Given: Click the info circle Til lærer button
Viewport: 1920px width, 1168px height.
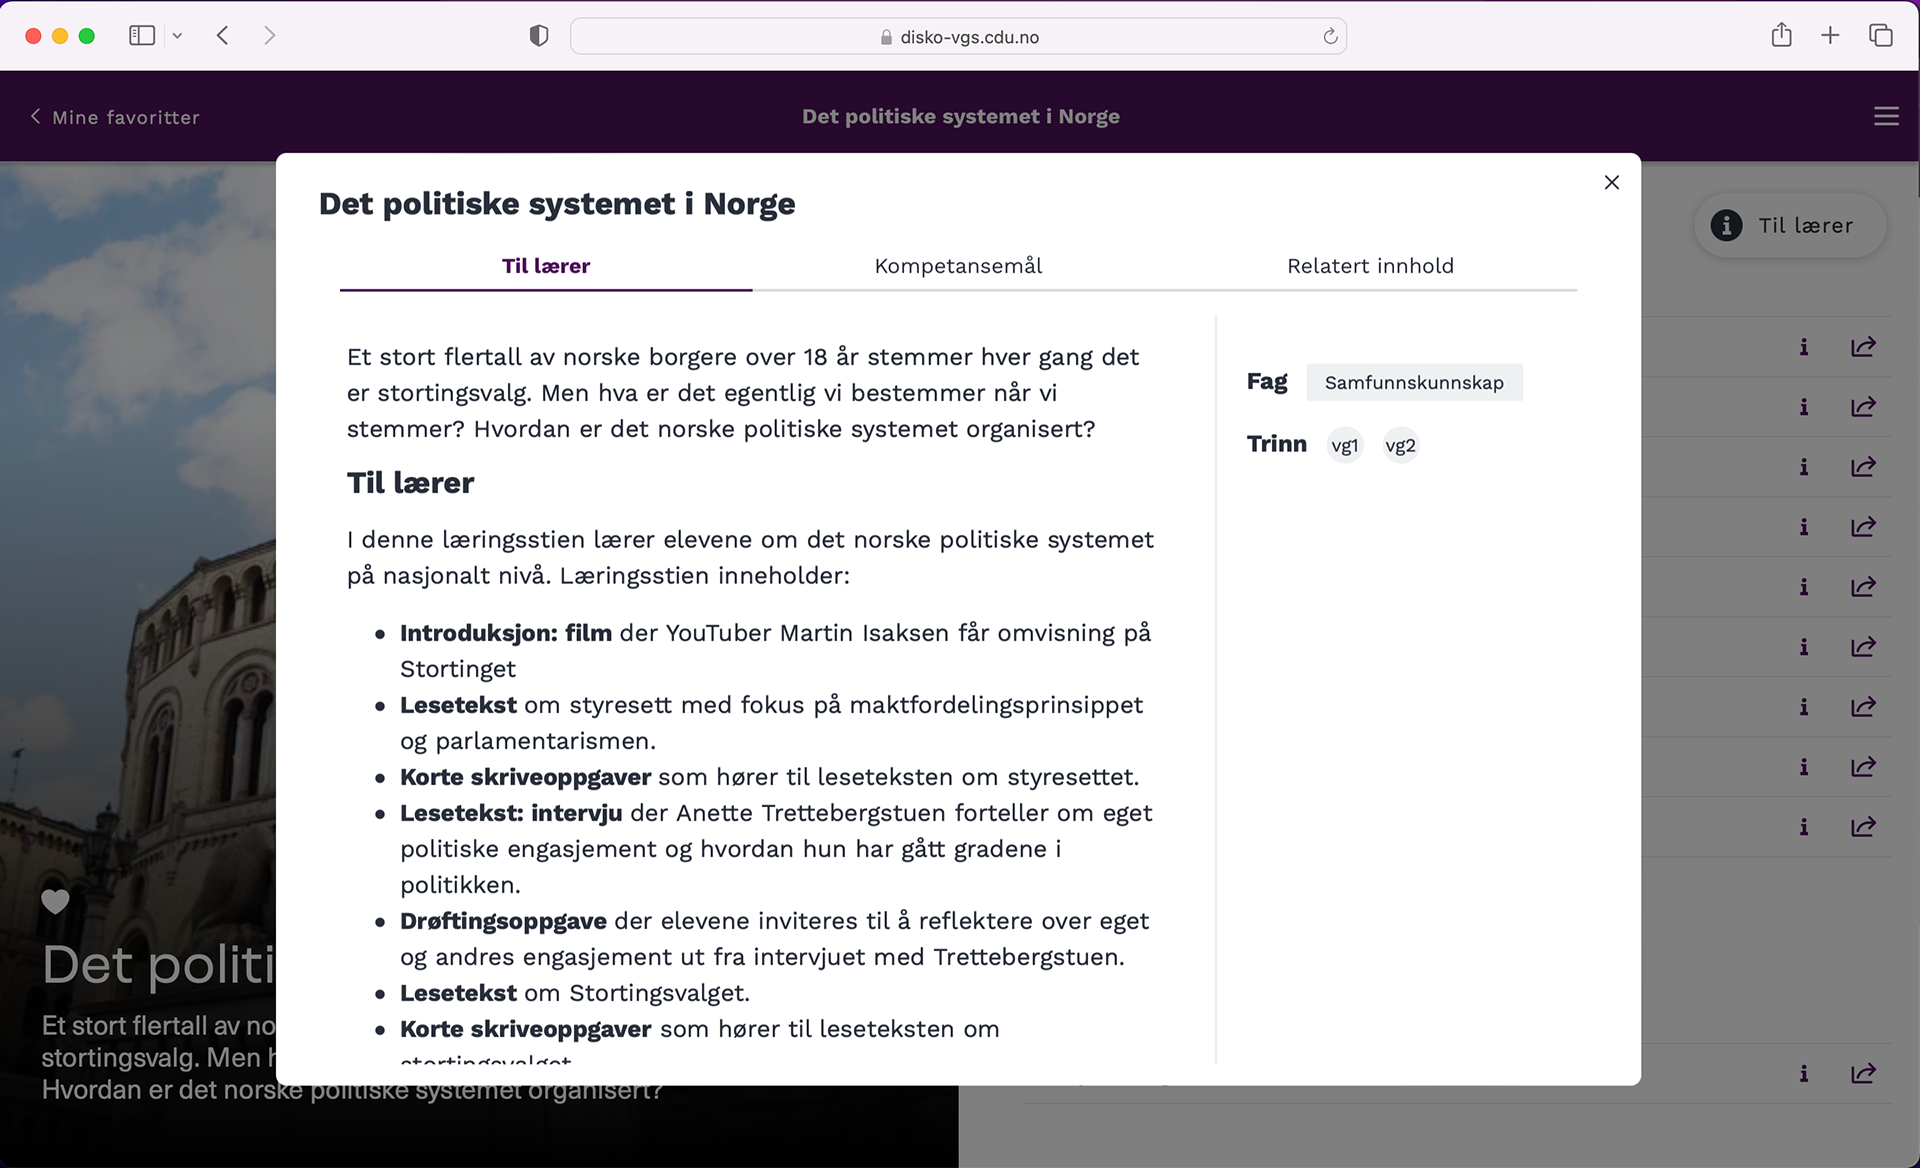Looking at the screenshot, I should 1789,226.
